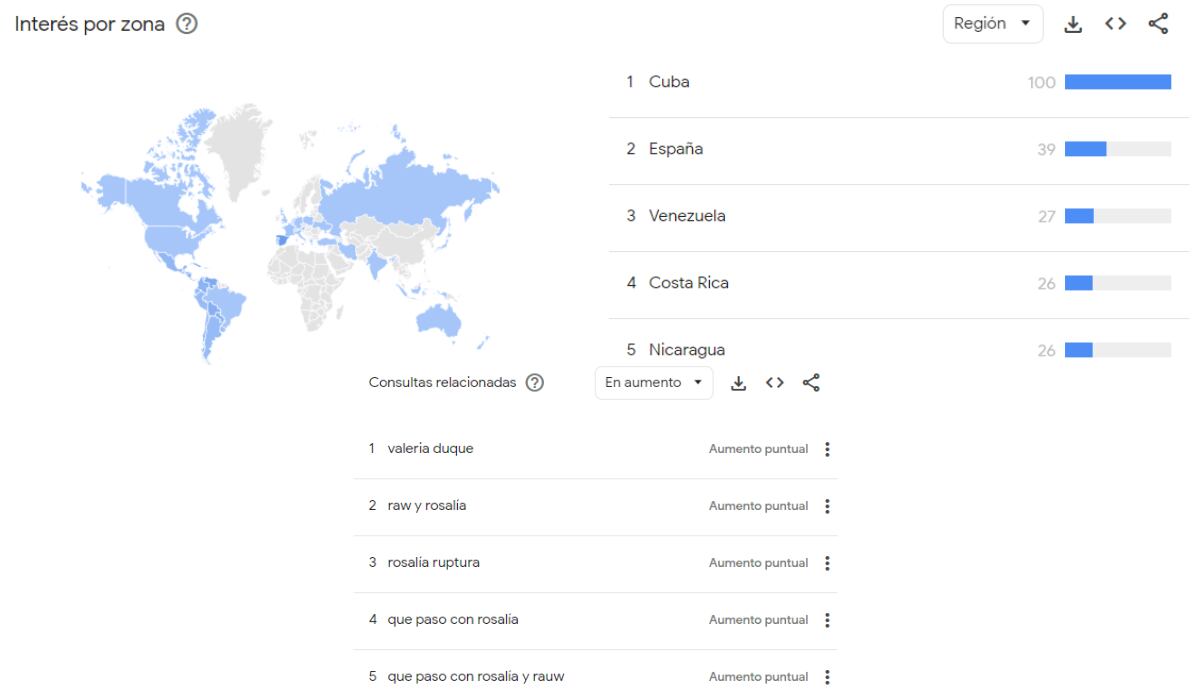Open options menu for 'valeria duque' query
Viewport: 1200px width, 700px height.
(827, 448)
